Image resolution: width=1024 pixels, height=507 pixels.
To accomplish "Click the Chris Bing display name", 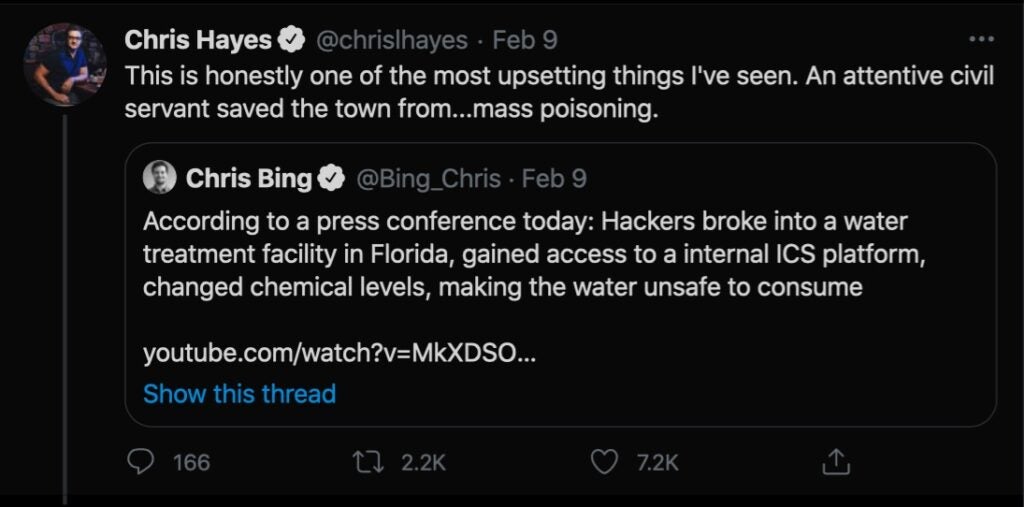I will coord(249,179).
